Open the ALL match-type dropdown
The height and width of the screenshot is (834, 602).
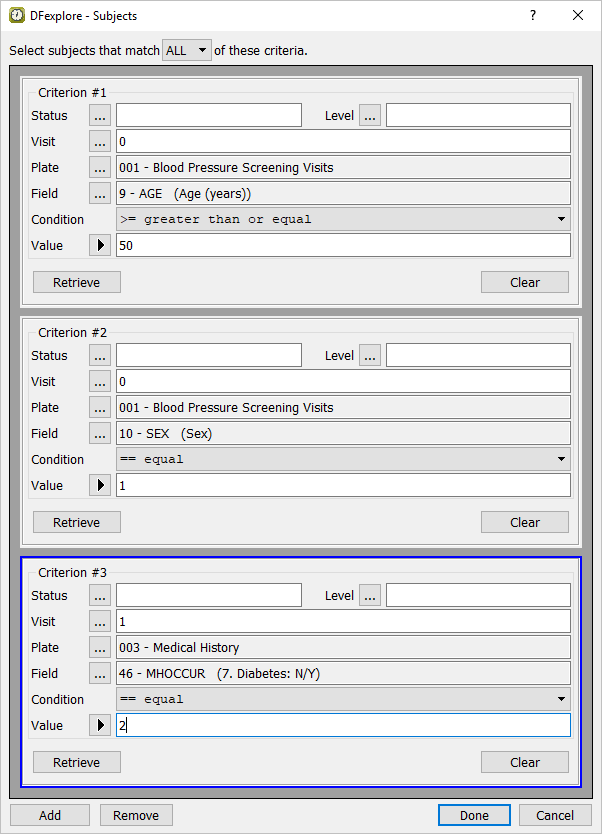tap(187, 51)
